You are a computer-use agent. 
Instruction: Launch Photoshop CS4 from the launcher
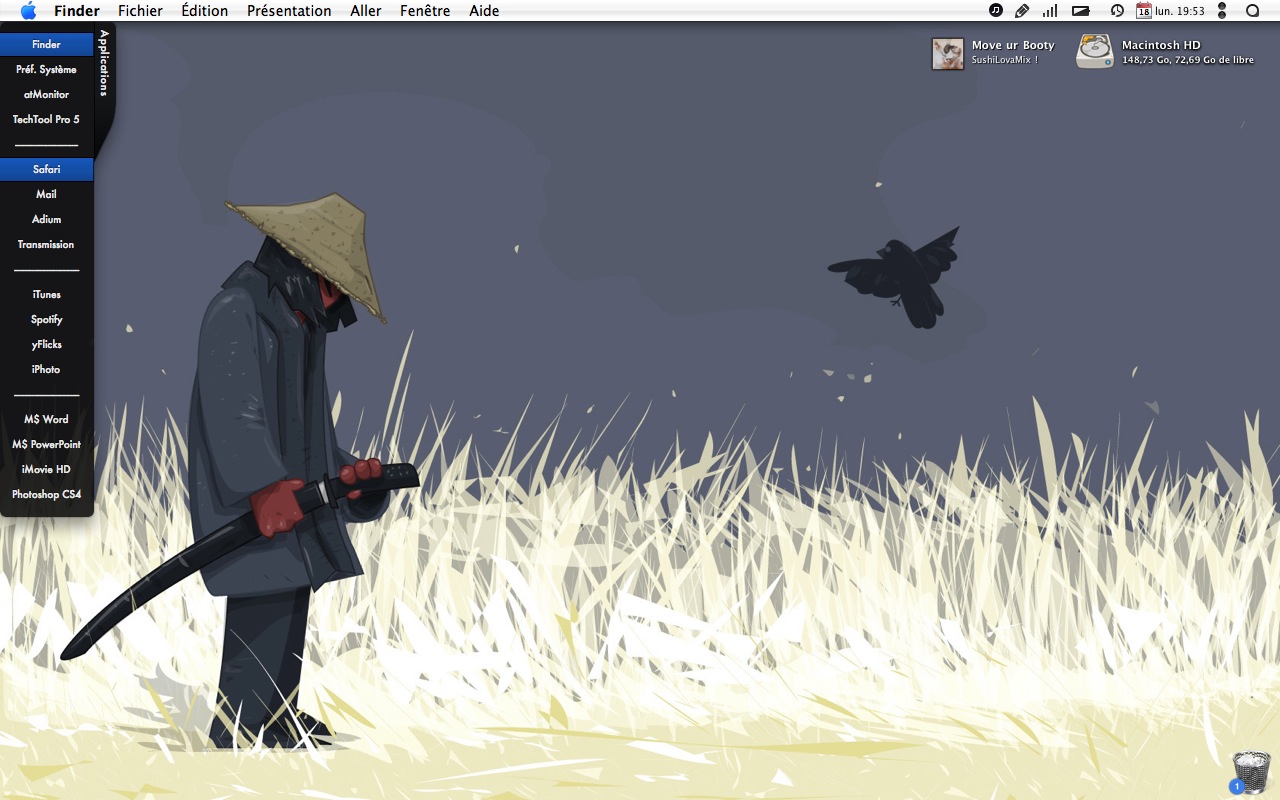click(46, 494)
